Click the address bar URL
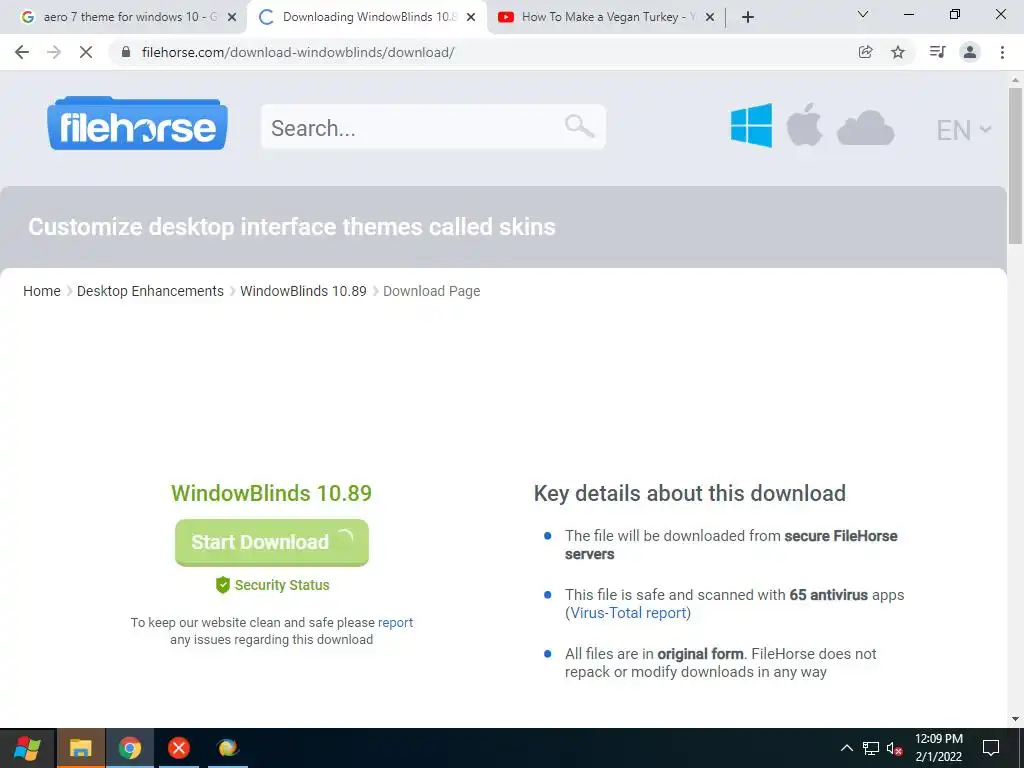Screen dimensions: 1024x768 point(298,52)
